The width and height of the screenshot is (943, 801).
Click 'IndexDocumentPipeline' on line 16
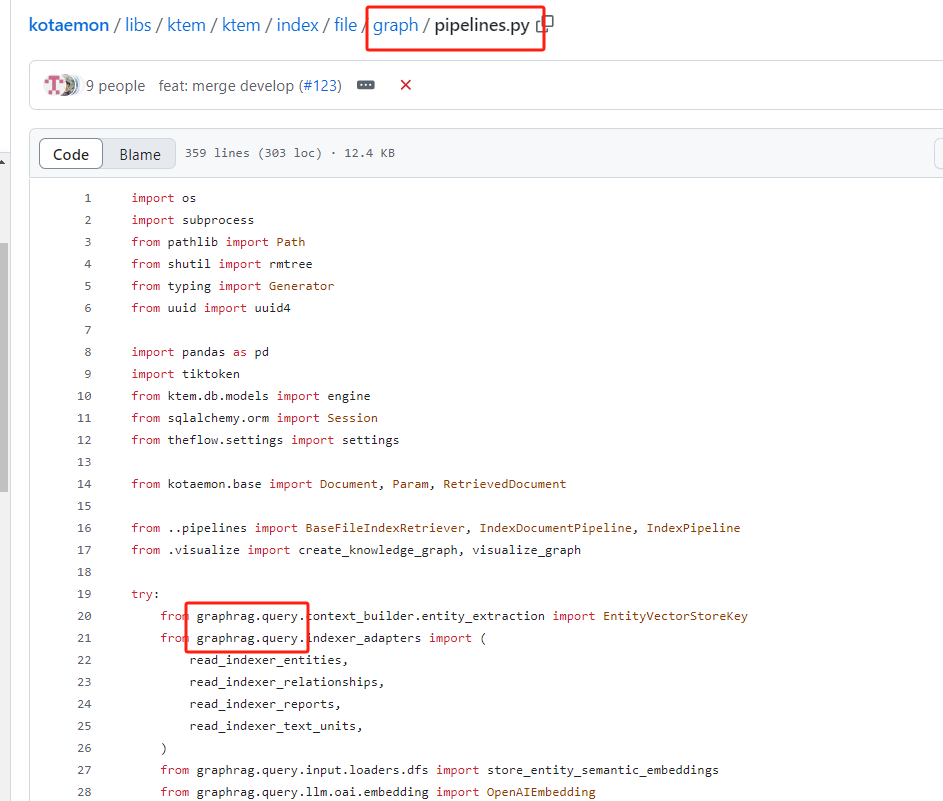(556, 528)
